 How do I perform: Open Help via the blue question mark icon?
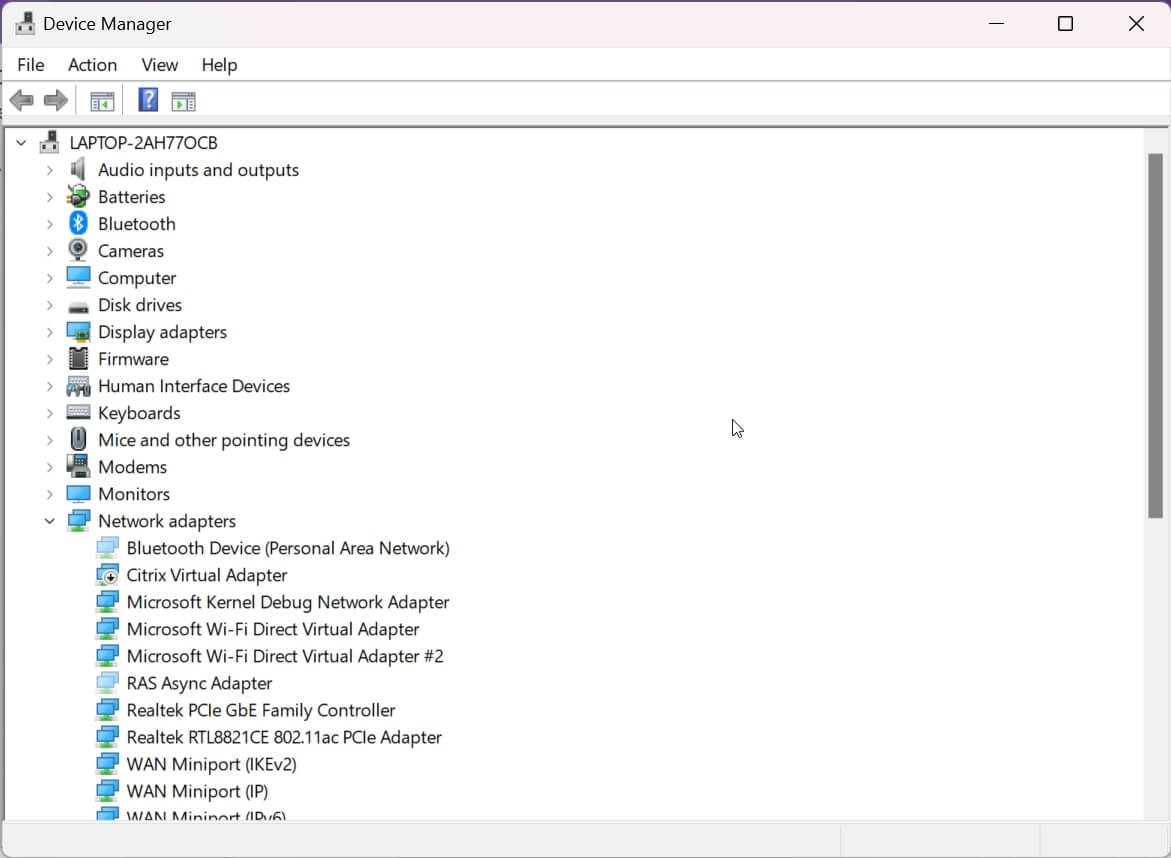148,99
